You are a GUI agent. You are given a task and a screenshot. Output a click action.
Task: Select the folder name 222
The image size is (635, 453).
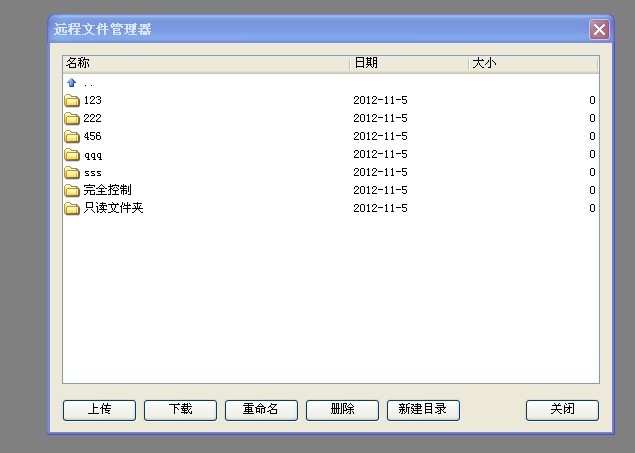pyautogui.click(x=92, y=118)
